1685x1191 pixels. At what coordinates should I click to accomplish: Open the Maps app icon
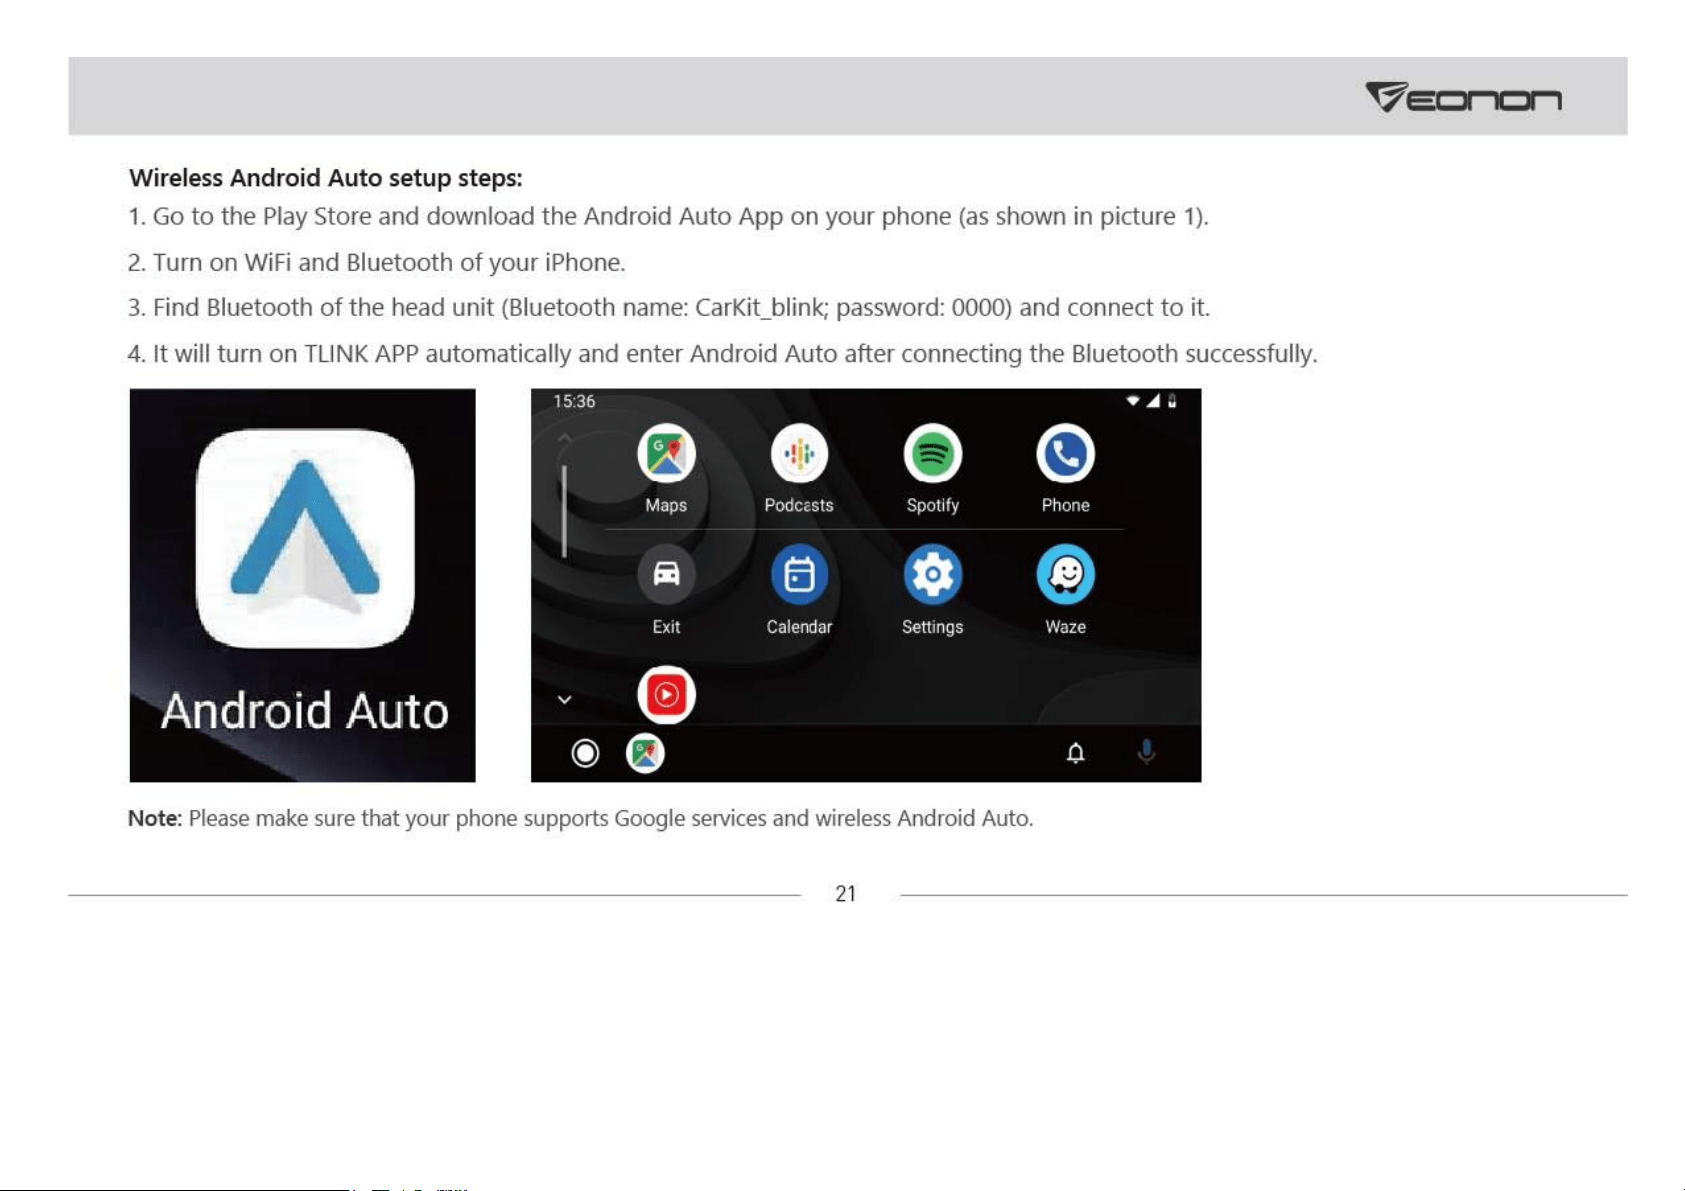(666, 453)
